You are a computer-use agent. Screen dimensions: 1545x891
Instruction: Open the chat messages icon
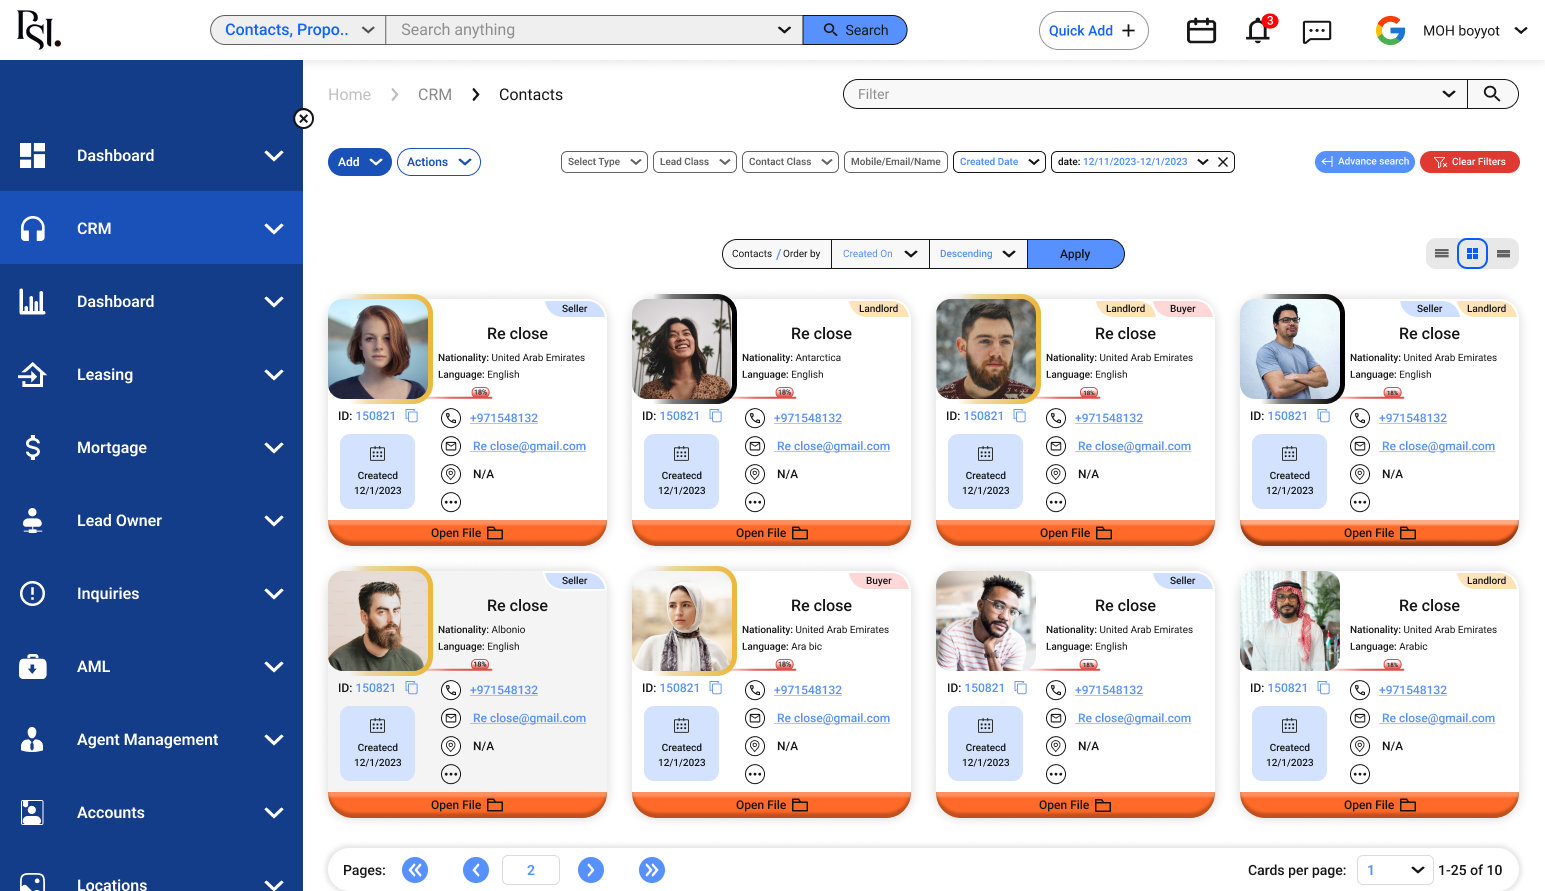1316,32
